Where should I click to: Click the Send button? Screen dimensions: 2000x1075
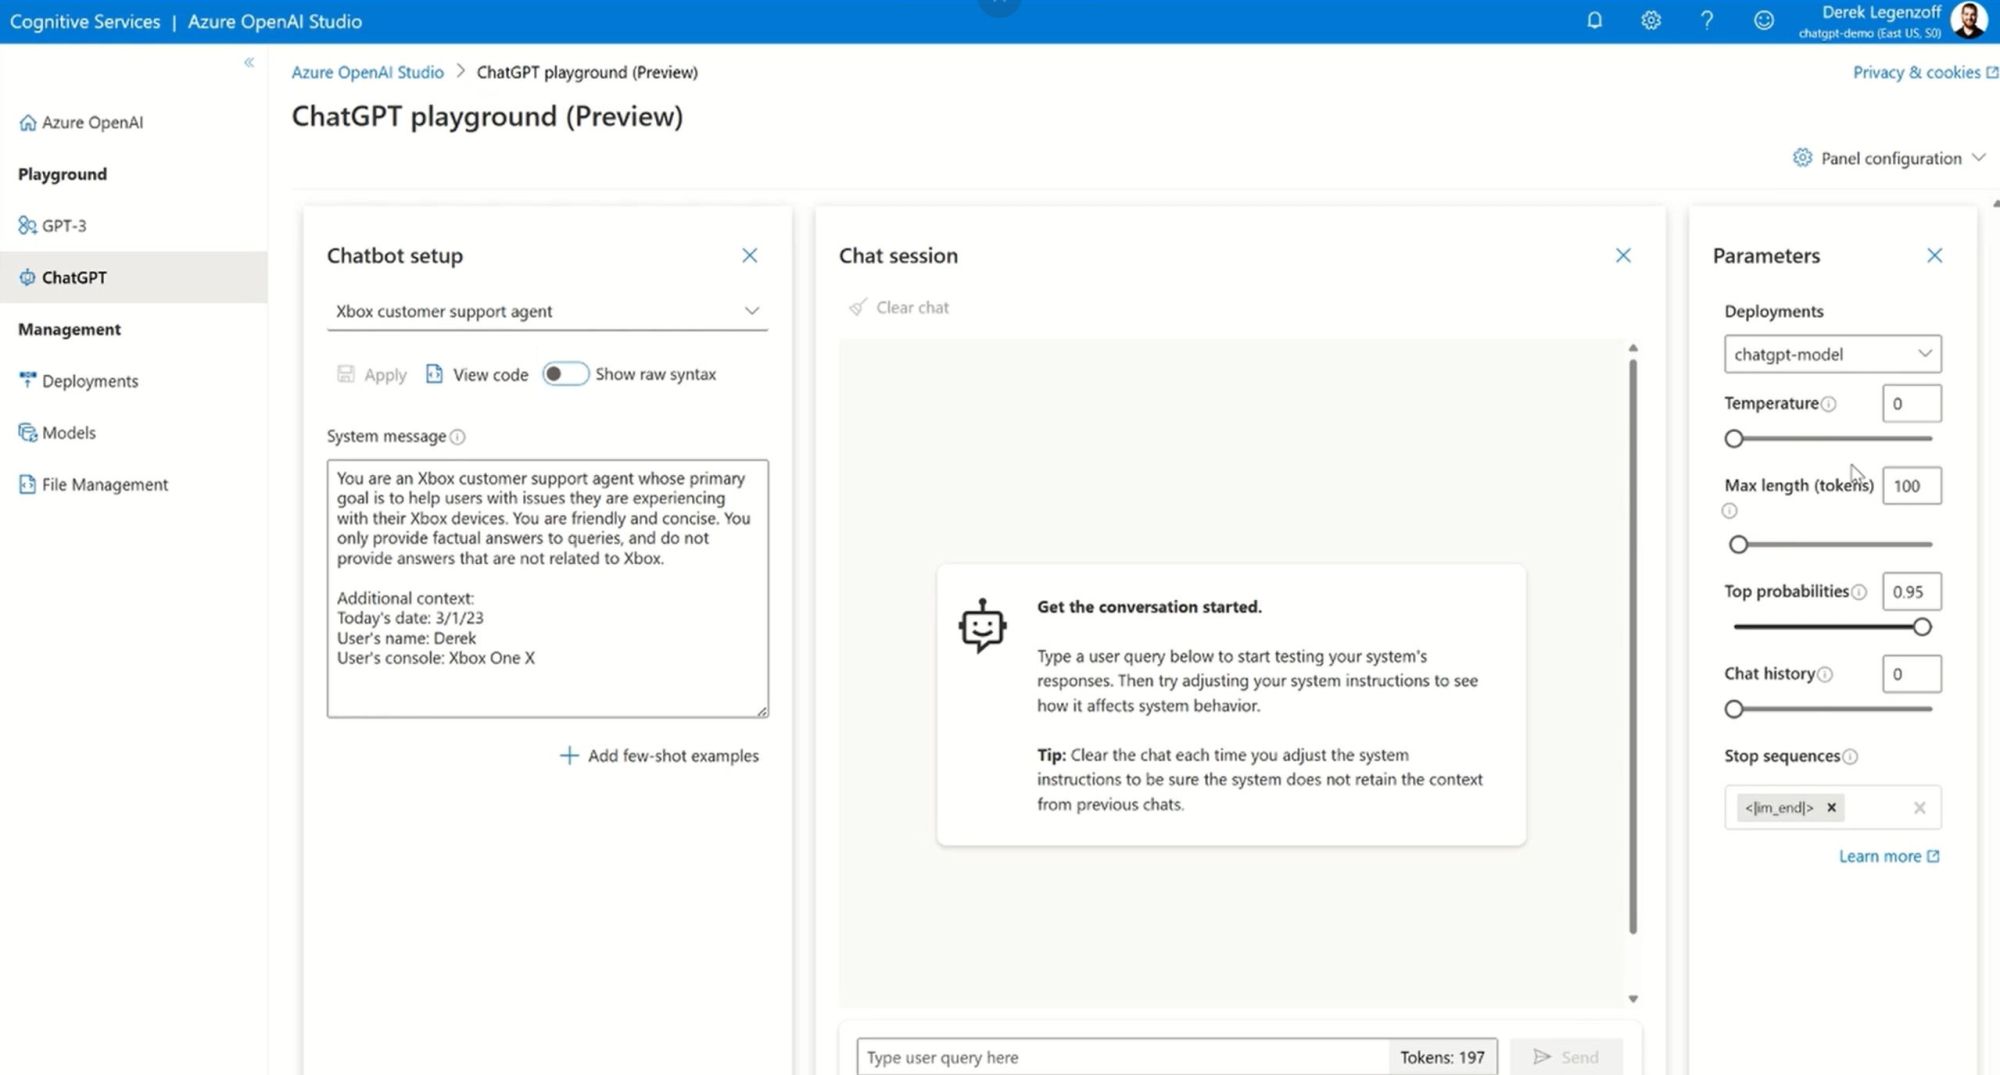(1566, 1057)
